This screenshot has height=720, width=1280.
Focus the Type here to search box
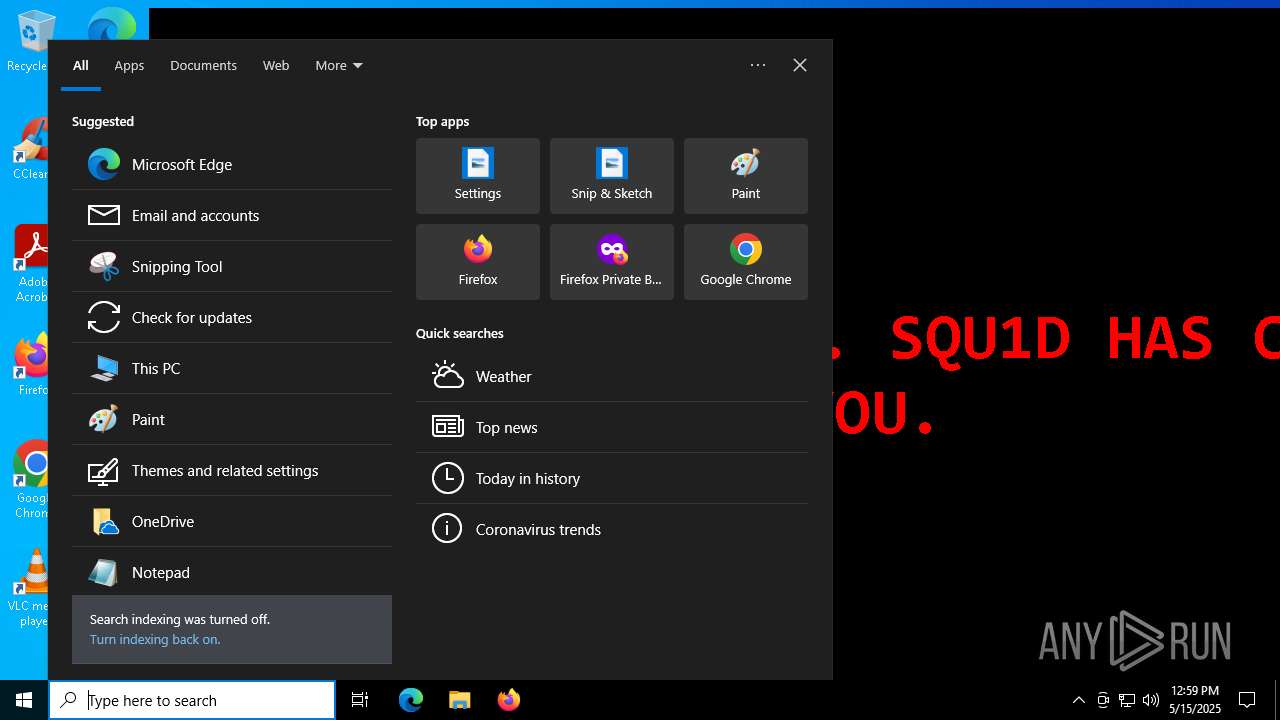pyautogui.click(x=192, y=700)
